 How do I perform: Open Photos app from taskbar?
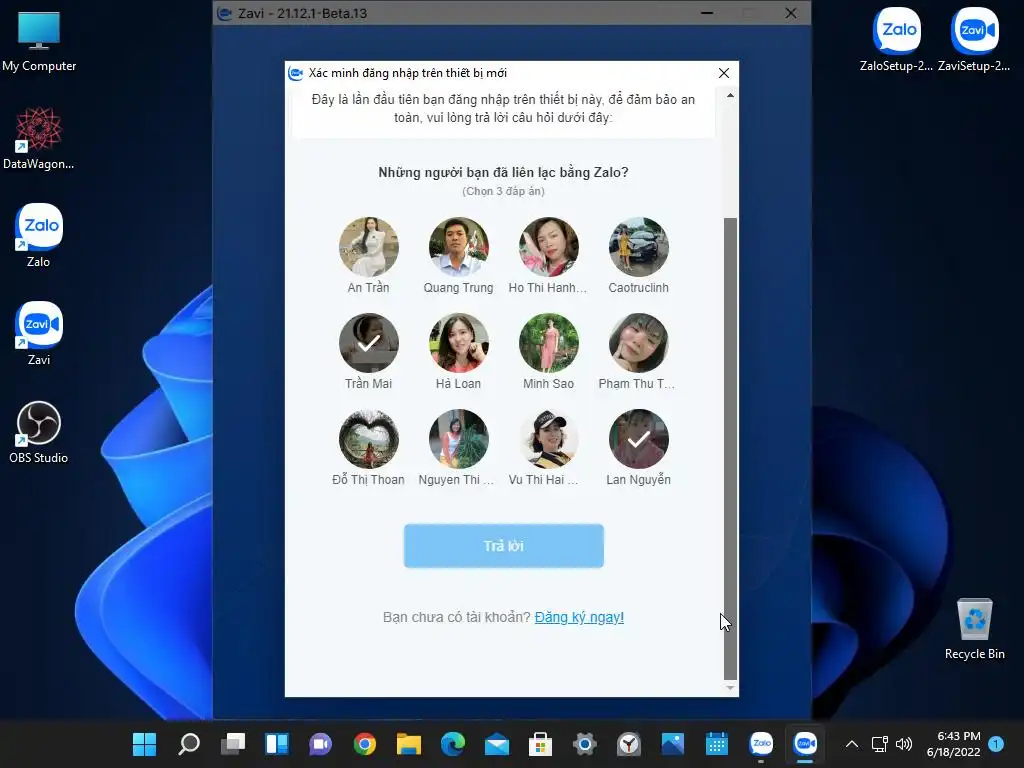click(673, 744)
